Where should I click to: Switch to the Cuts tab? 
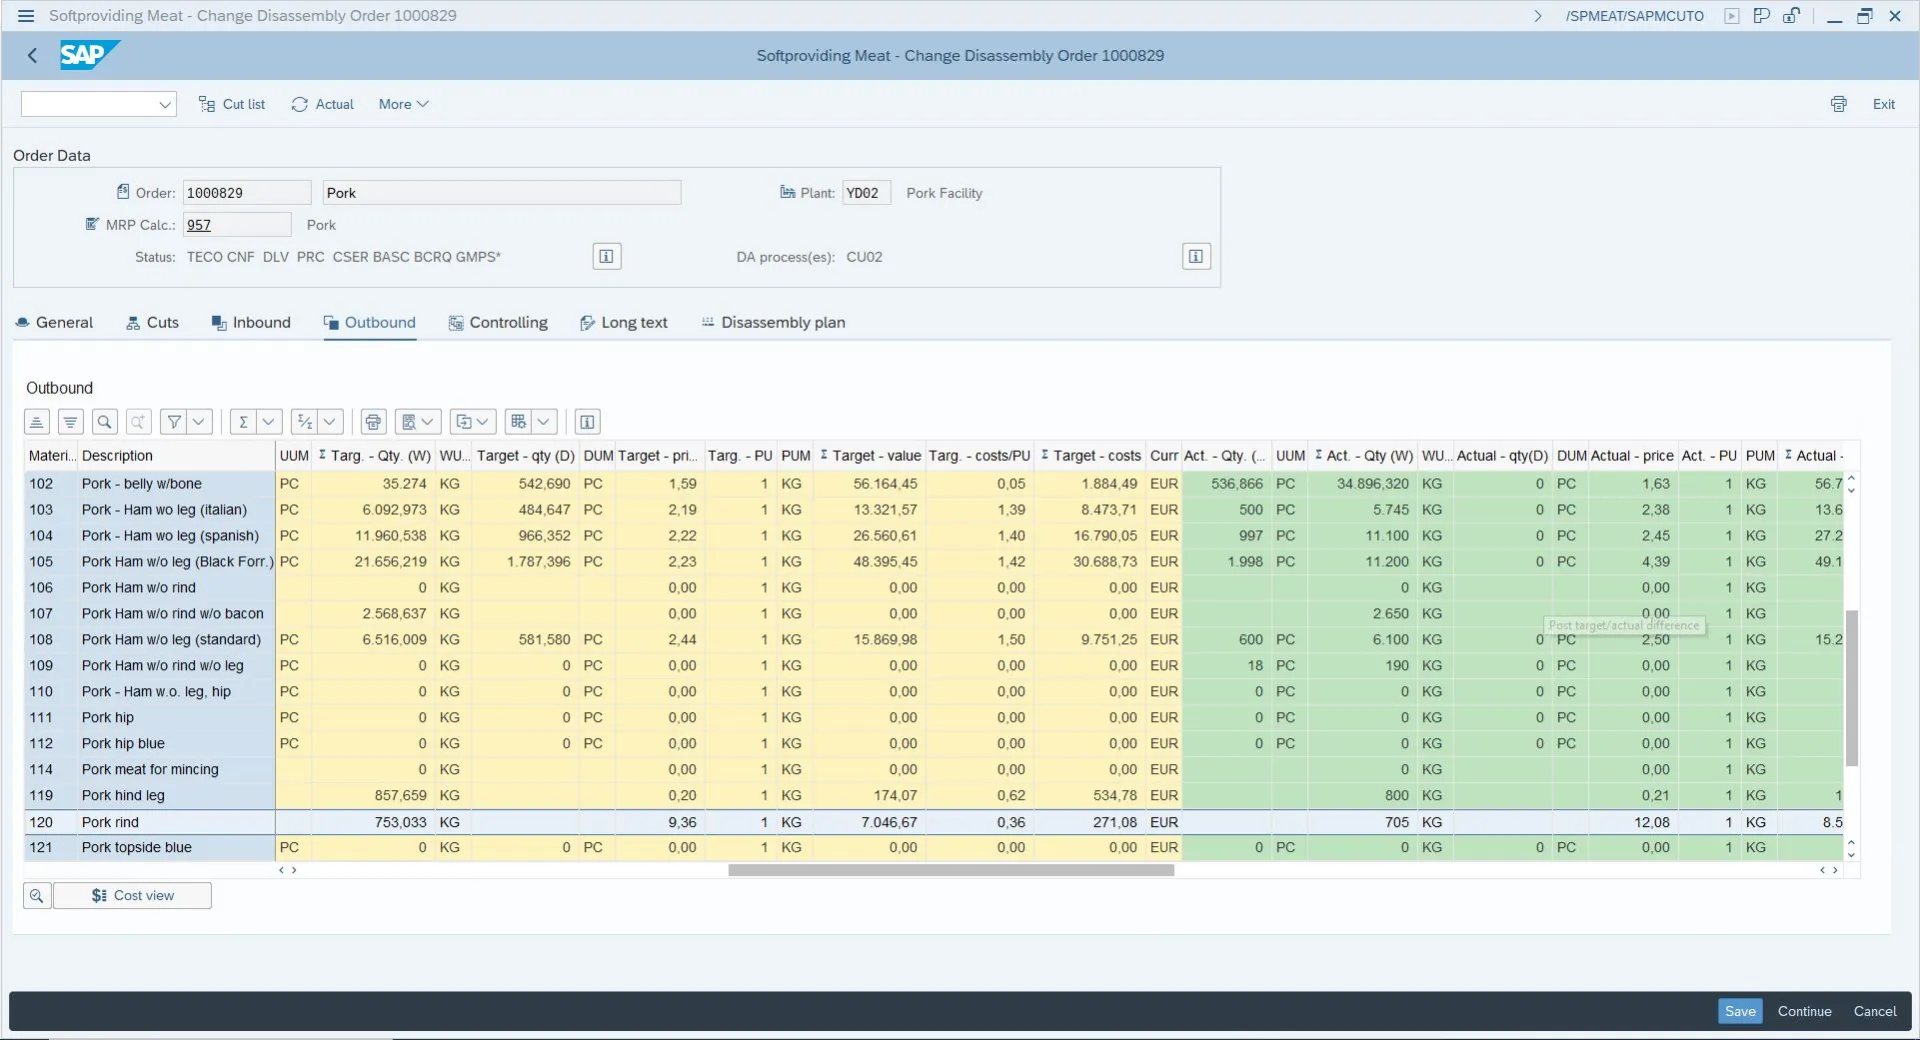[152, 323]
